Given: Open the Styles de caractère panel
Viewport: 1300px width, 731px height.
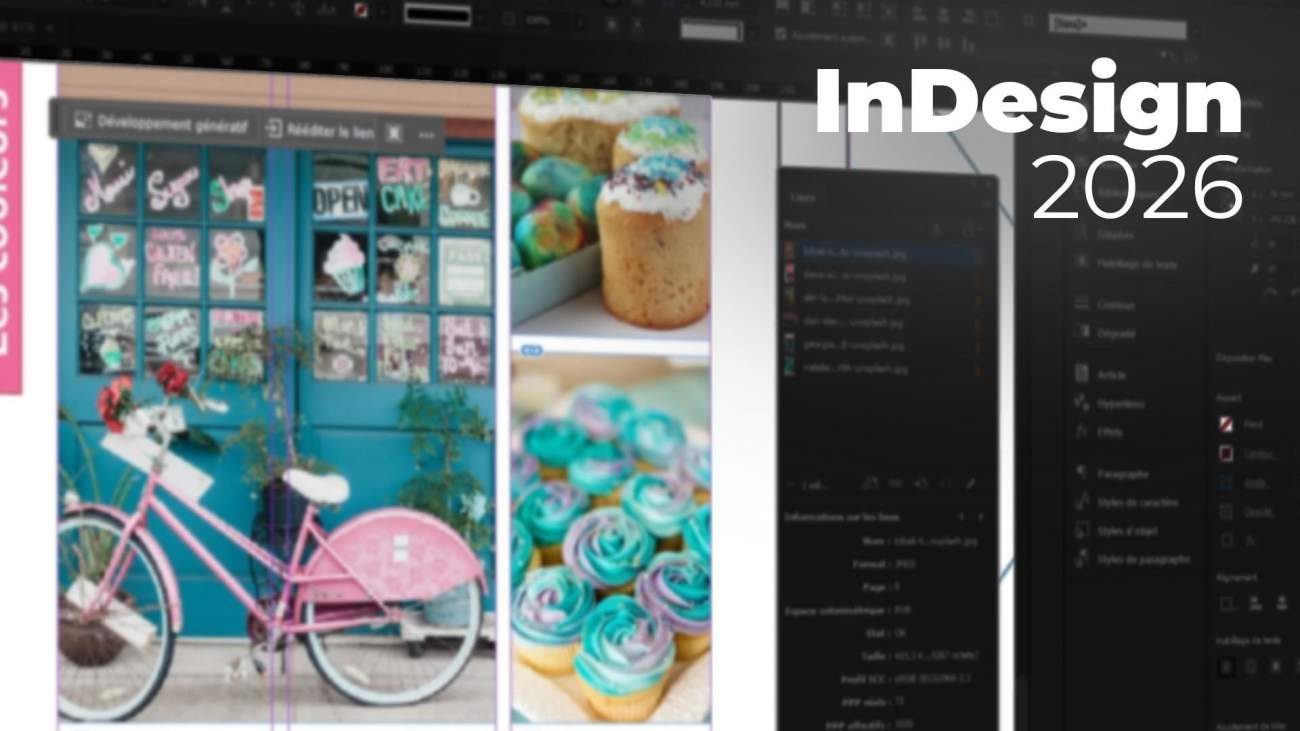Looking at the screenshot, I should 1137,503.
